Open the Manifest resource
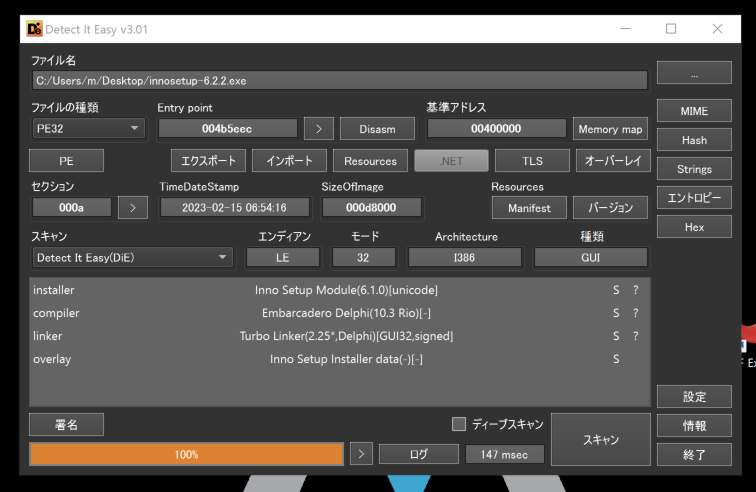Screen dimensions: 756x492 click(x=529, y=208)
